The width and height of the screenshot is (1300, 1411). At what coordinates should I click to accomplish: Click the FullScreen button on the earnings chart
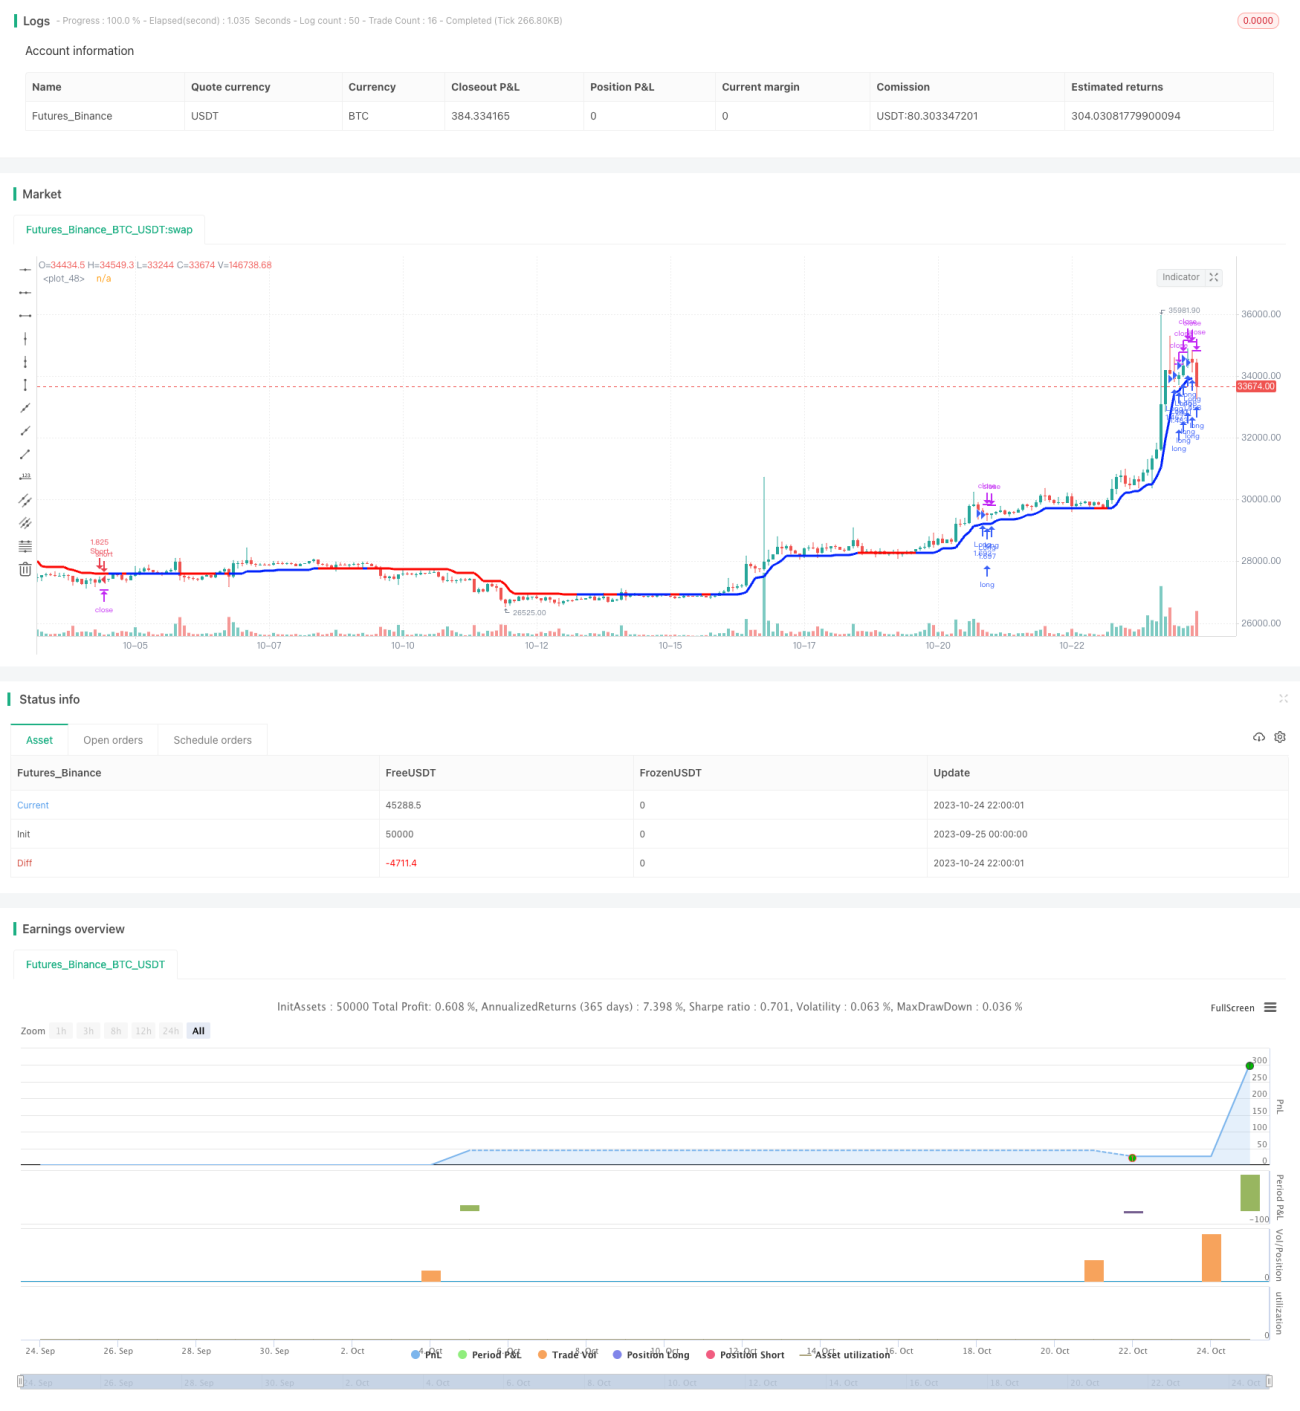click(1232, 1008)
